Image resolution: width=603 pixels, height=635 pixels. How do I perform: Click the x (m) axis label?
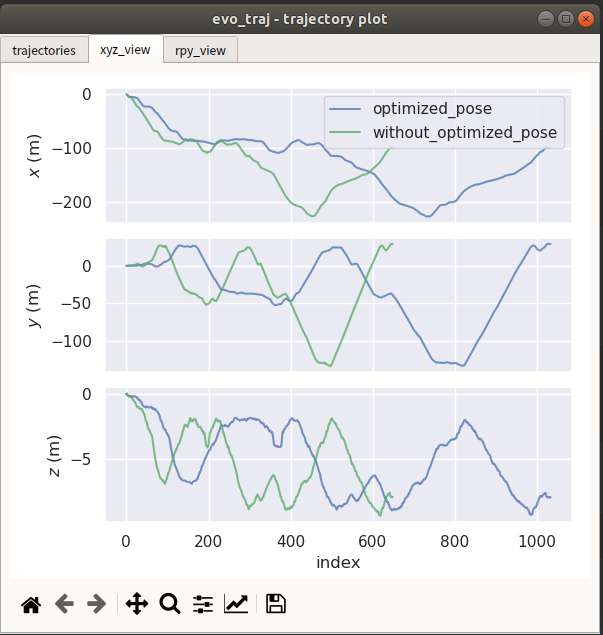point(36,156)
